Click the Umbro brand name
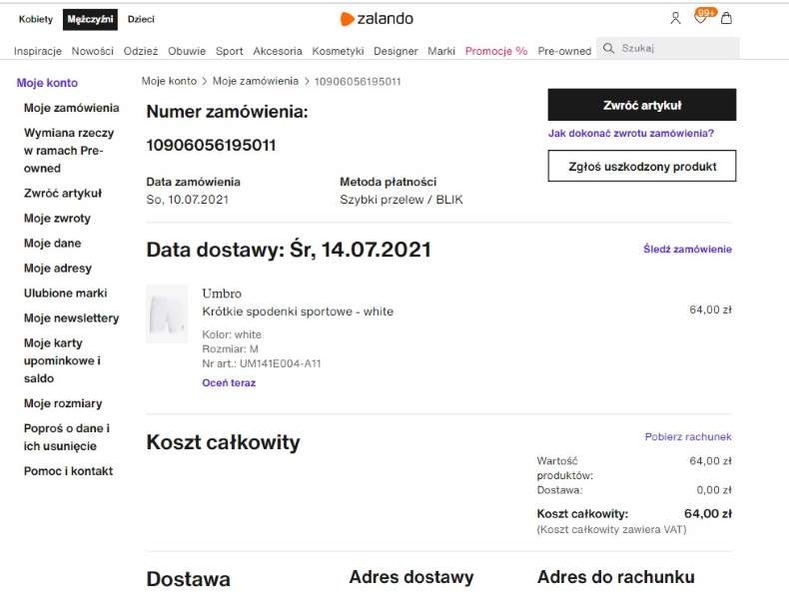The image size is (789, 600). click(222, 293)
